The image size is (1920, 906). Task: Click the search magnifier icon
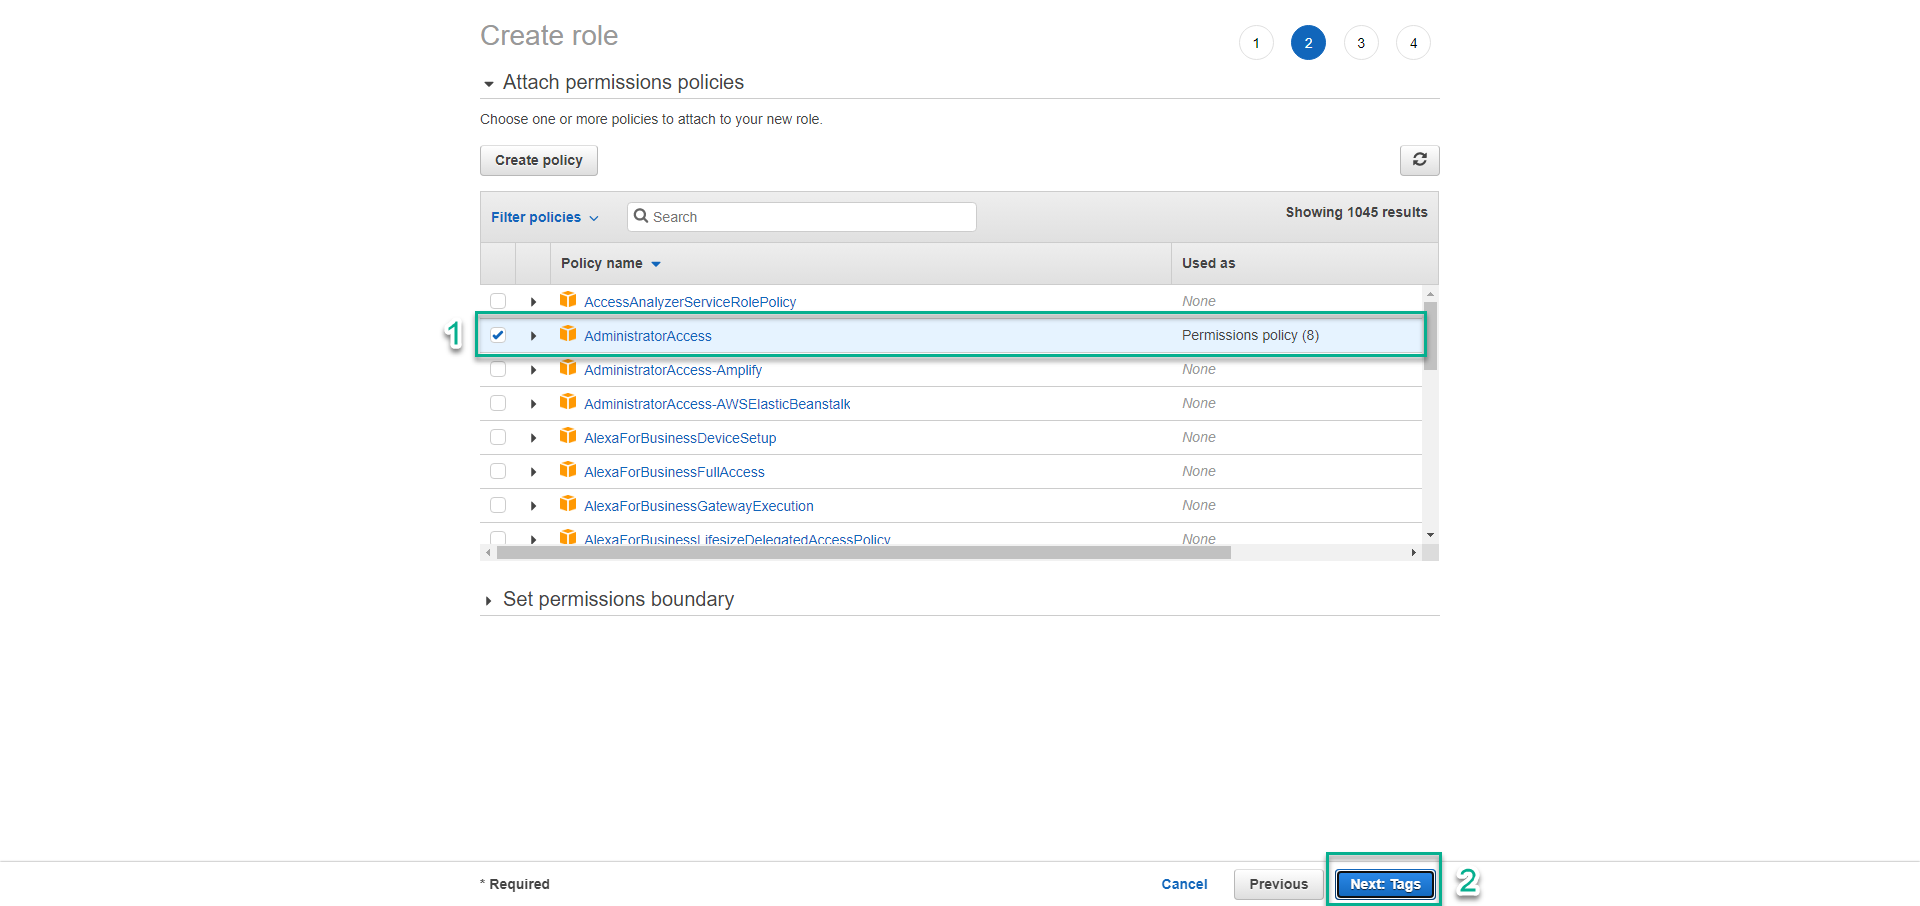point(641,216)
